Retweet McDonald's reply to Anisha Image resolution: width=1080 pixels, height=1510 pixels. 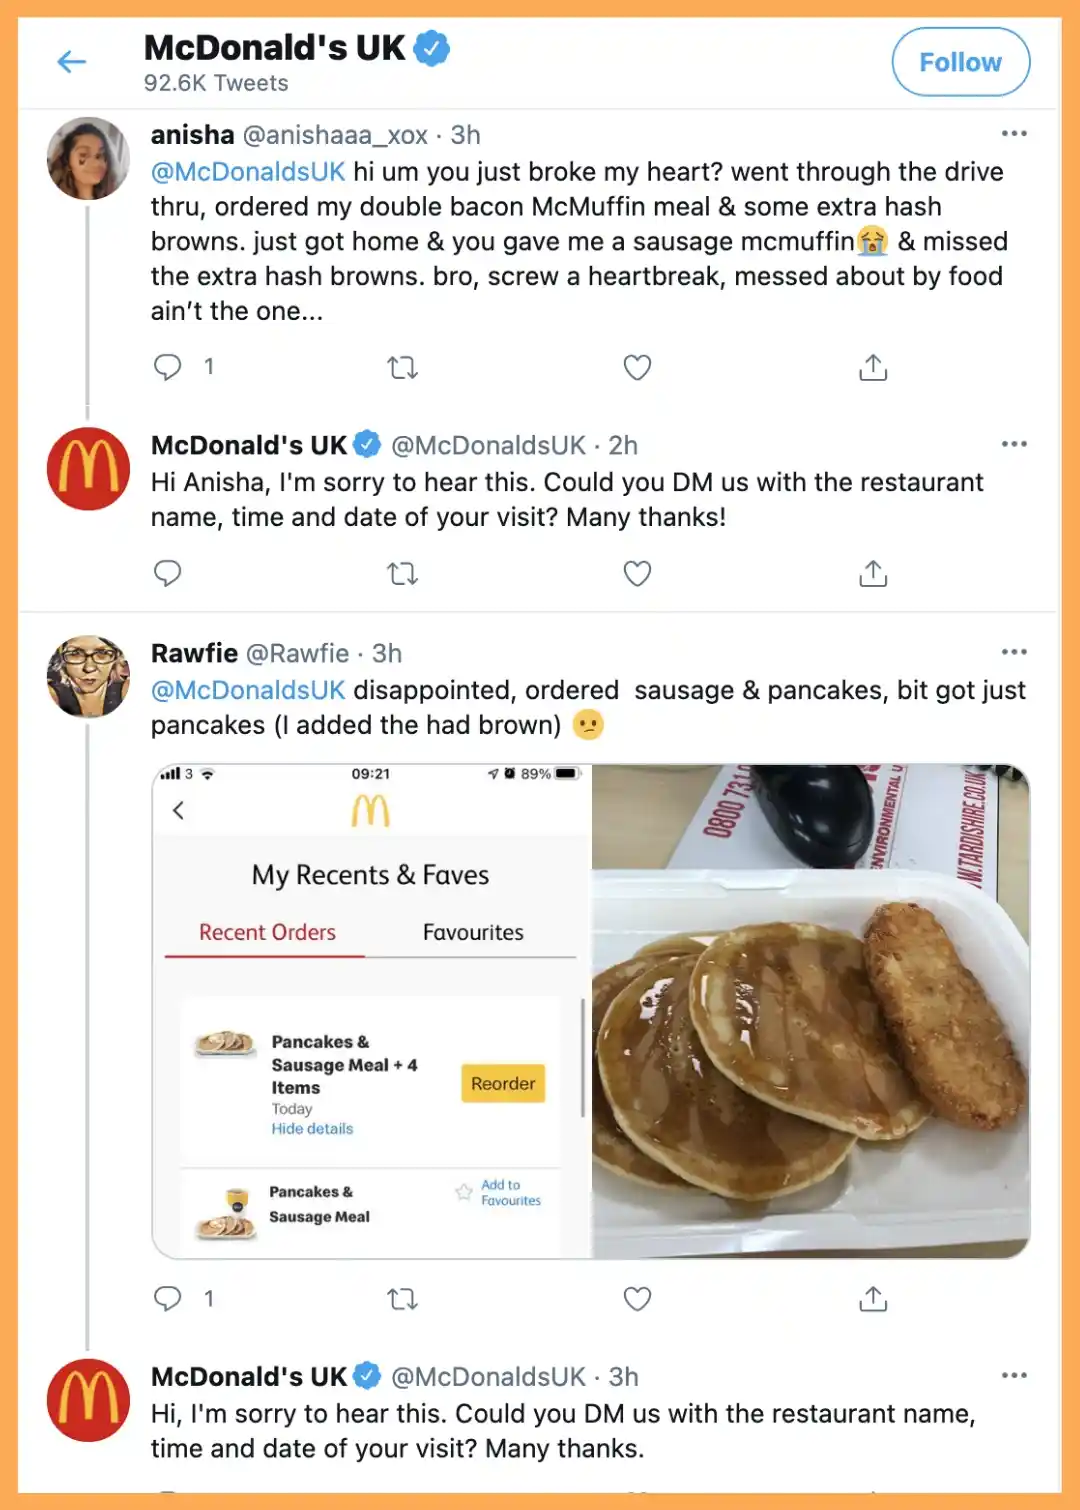click(x=402, y=574)
